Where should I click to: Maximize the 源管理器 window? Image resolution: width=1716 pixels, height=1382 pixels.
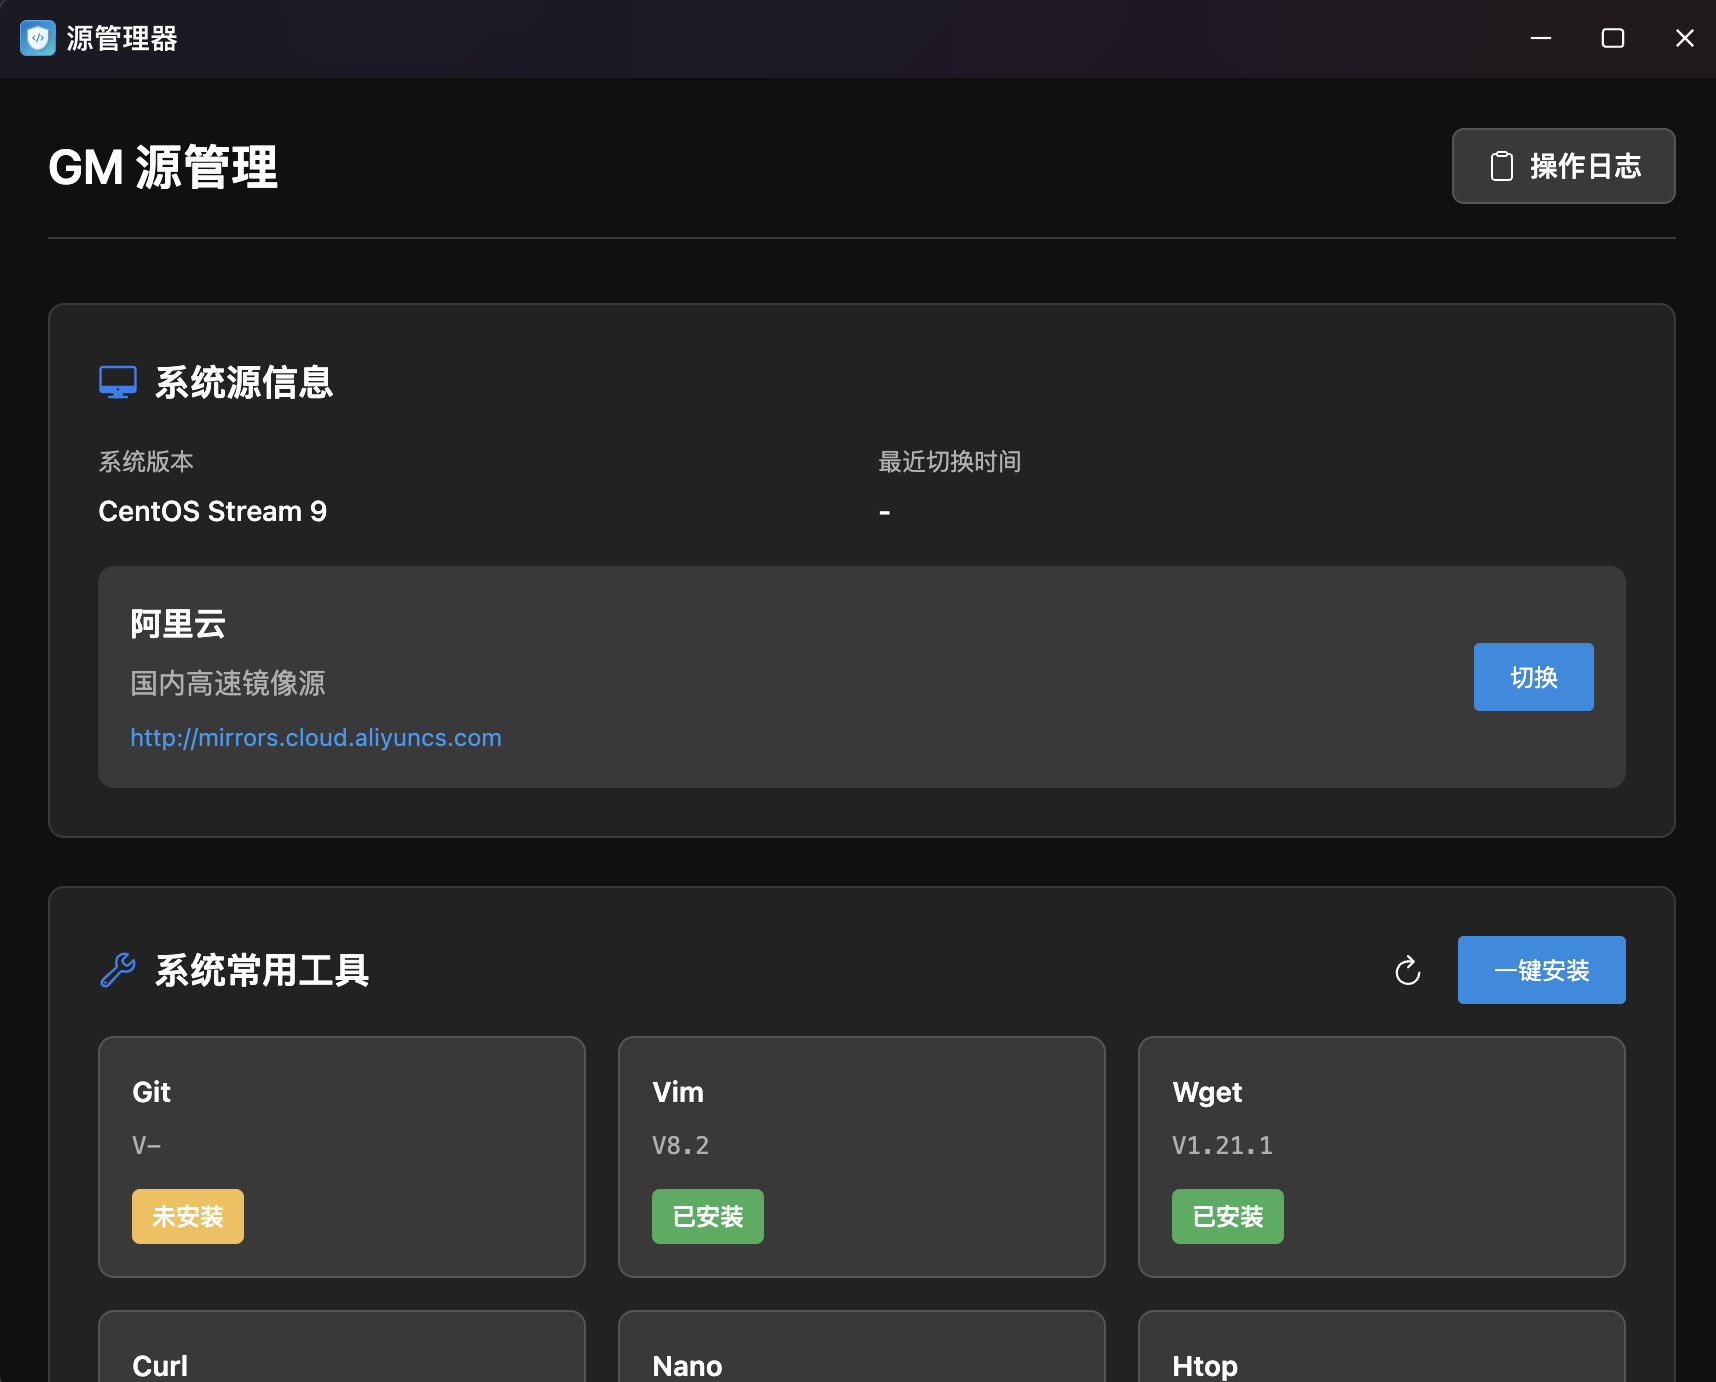tap(1613, 38)
